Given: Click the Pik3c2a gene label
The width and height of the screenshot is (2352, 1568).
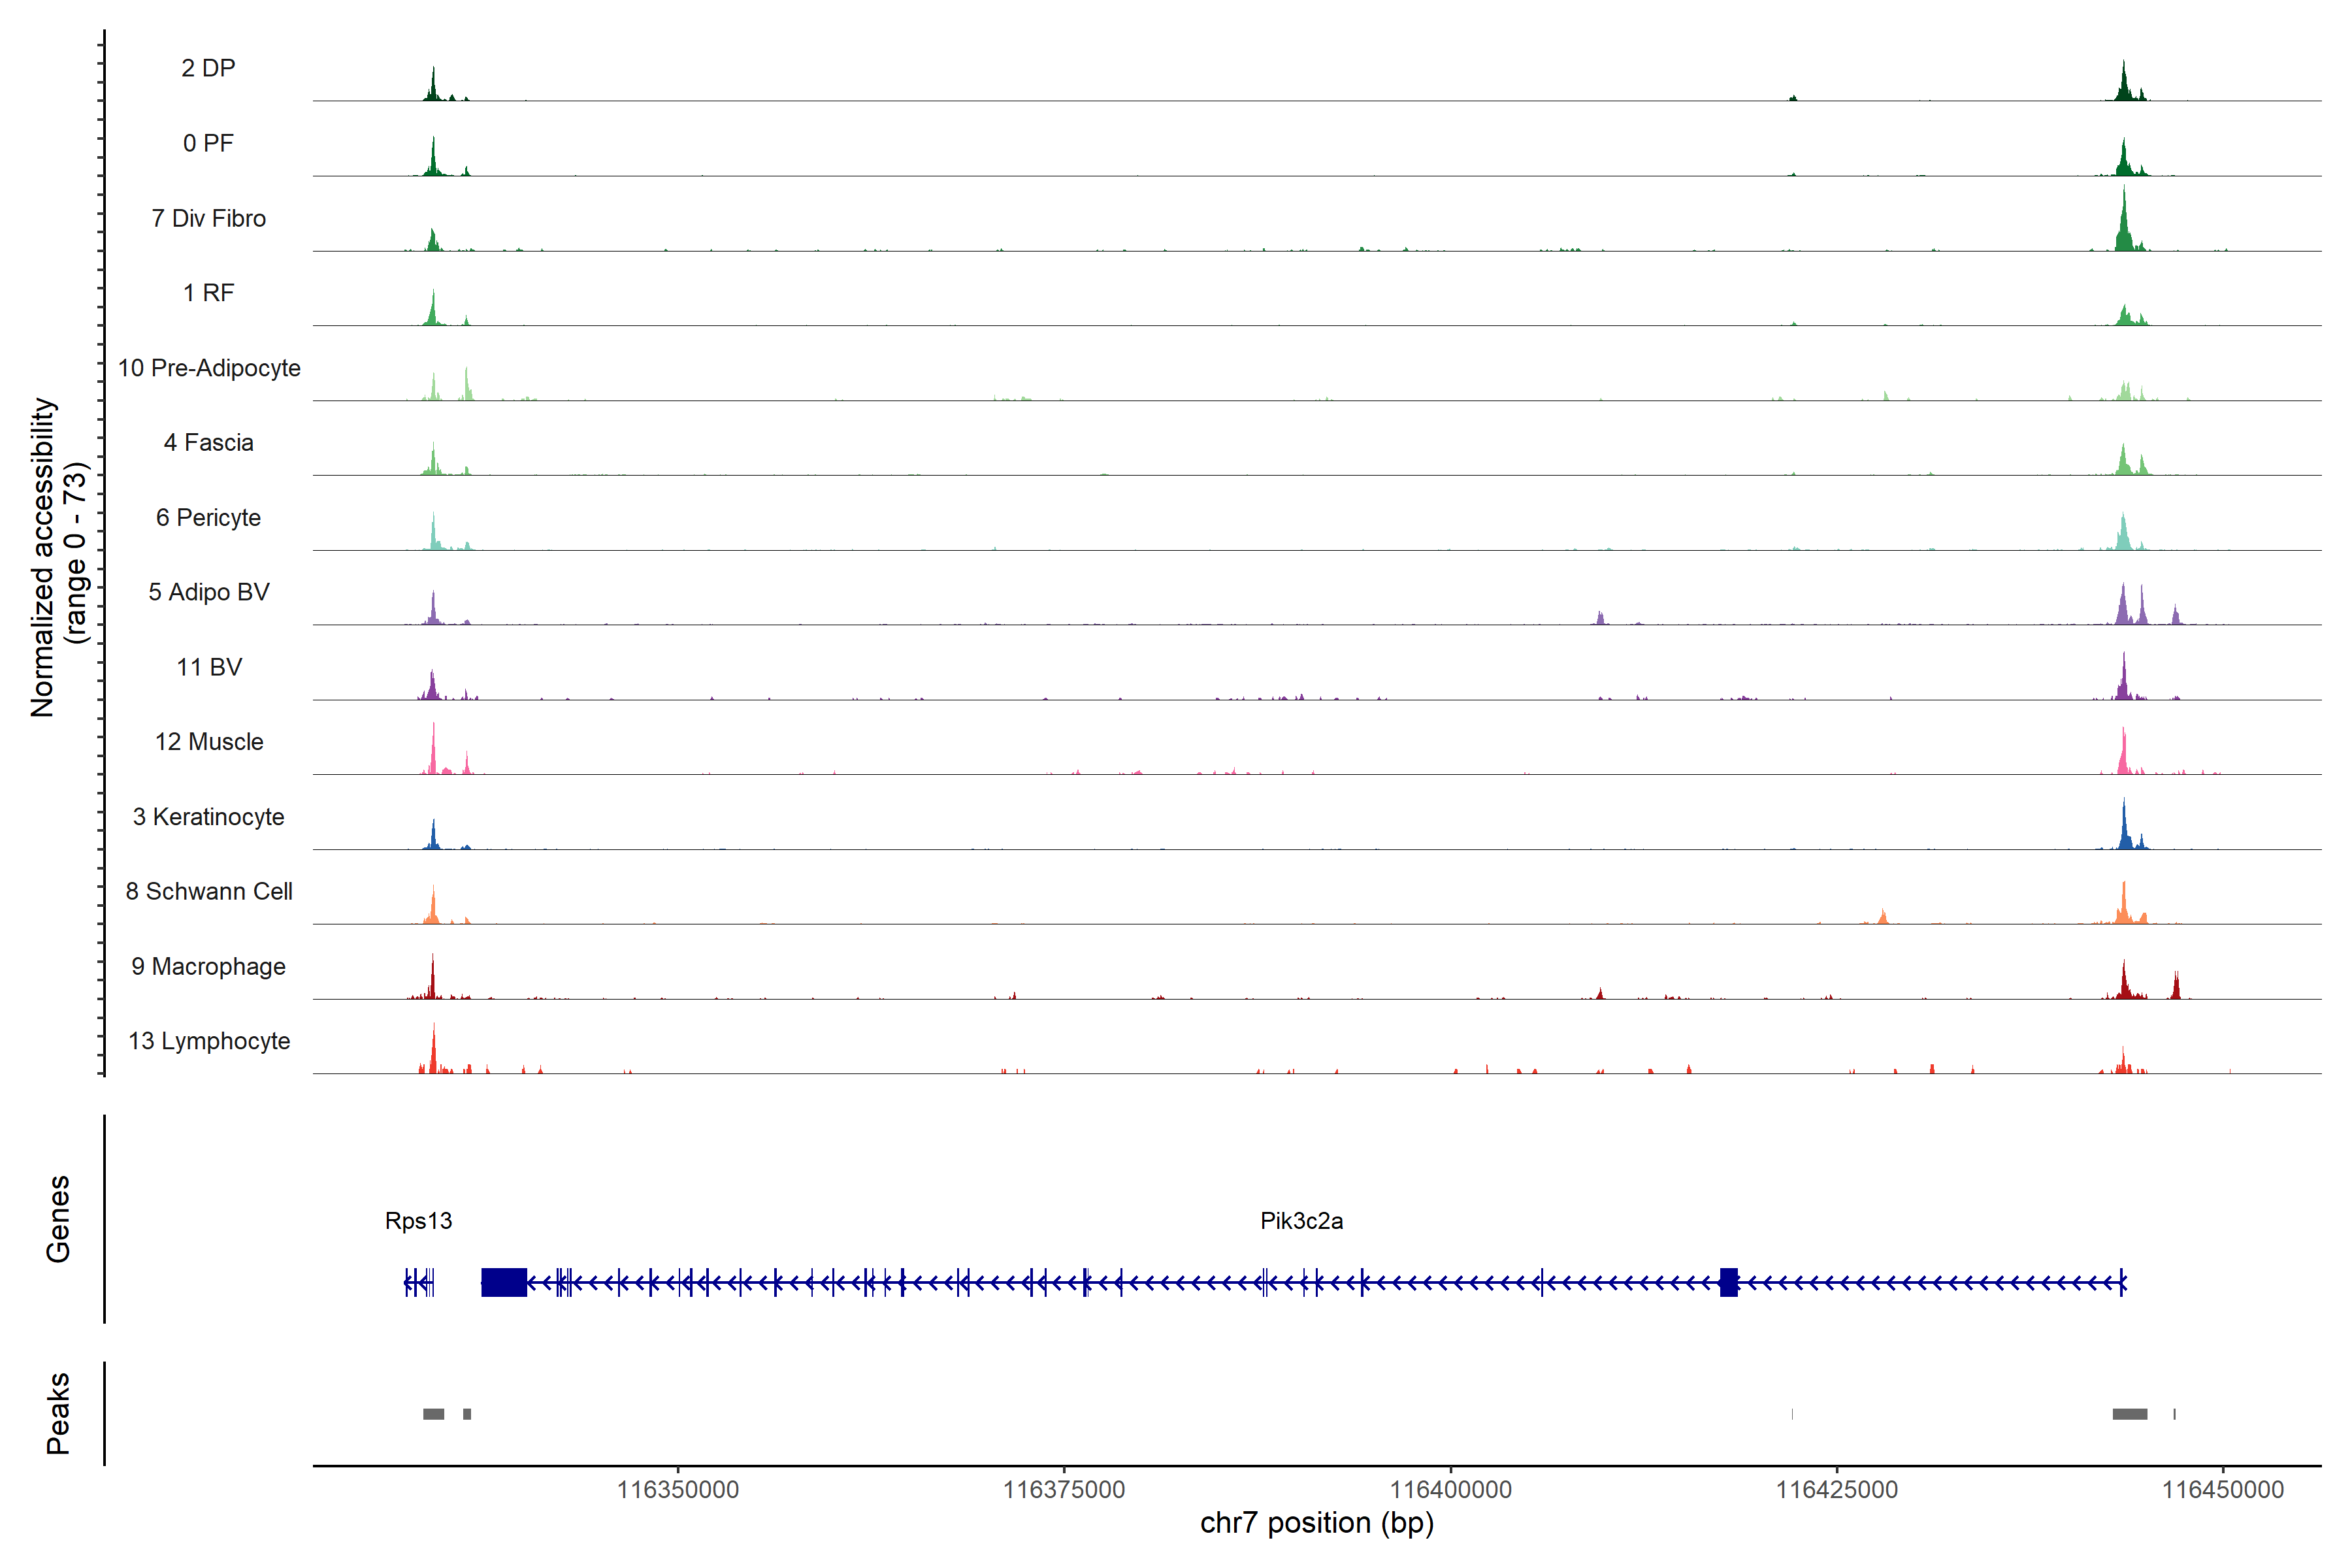Looking at the screenshot, I should [x=1301, y=1221].
